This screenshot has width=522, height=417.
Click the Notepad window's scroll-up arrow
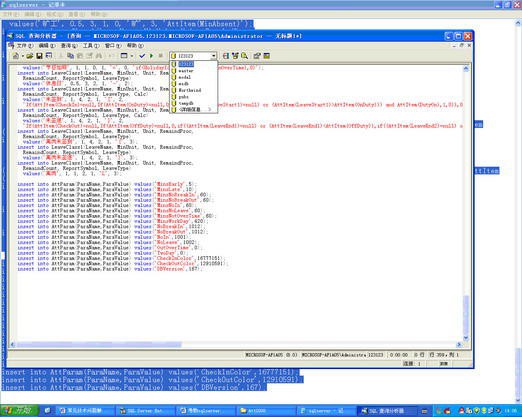point(518,23)
